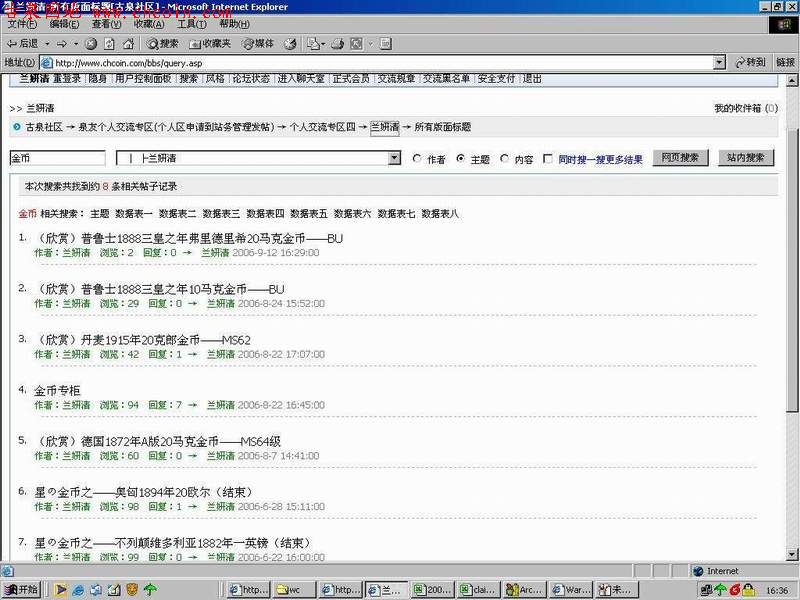The width and height of the screenshot is (800, 600).
Task: Open the 收藏夹 favorites toolbar button
Action: click(210, 44)
